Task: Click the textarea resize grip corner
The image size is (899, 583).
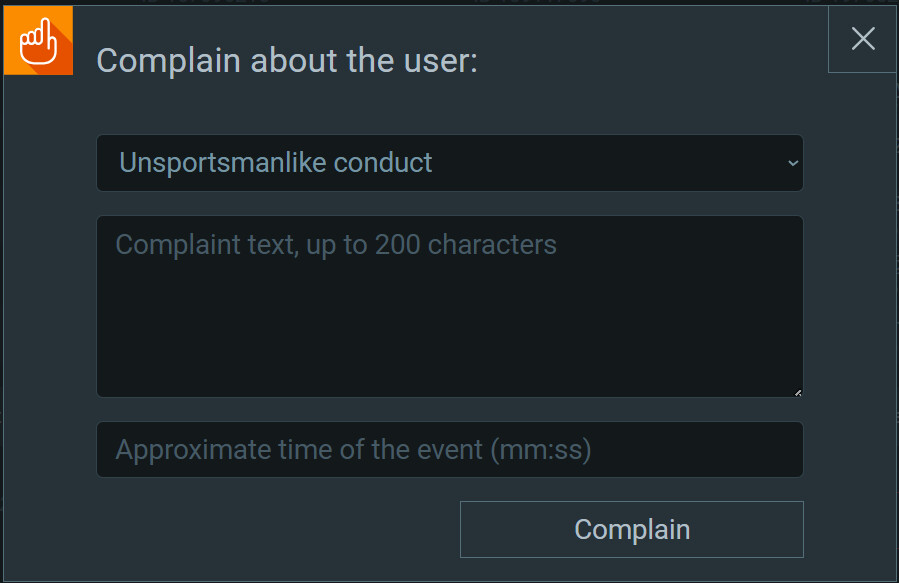Action: point(797,392)
